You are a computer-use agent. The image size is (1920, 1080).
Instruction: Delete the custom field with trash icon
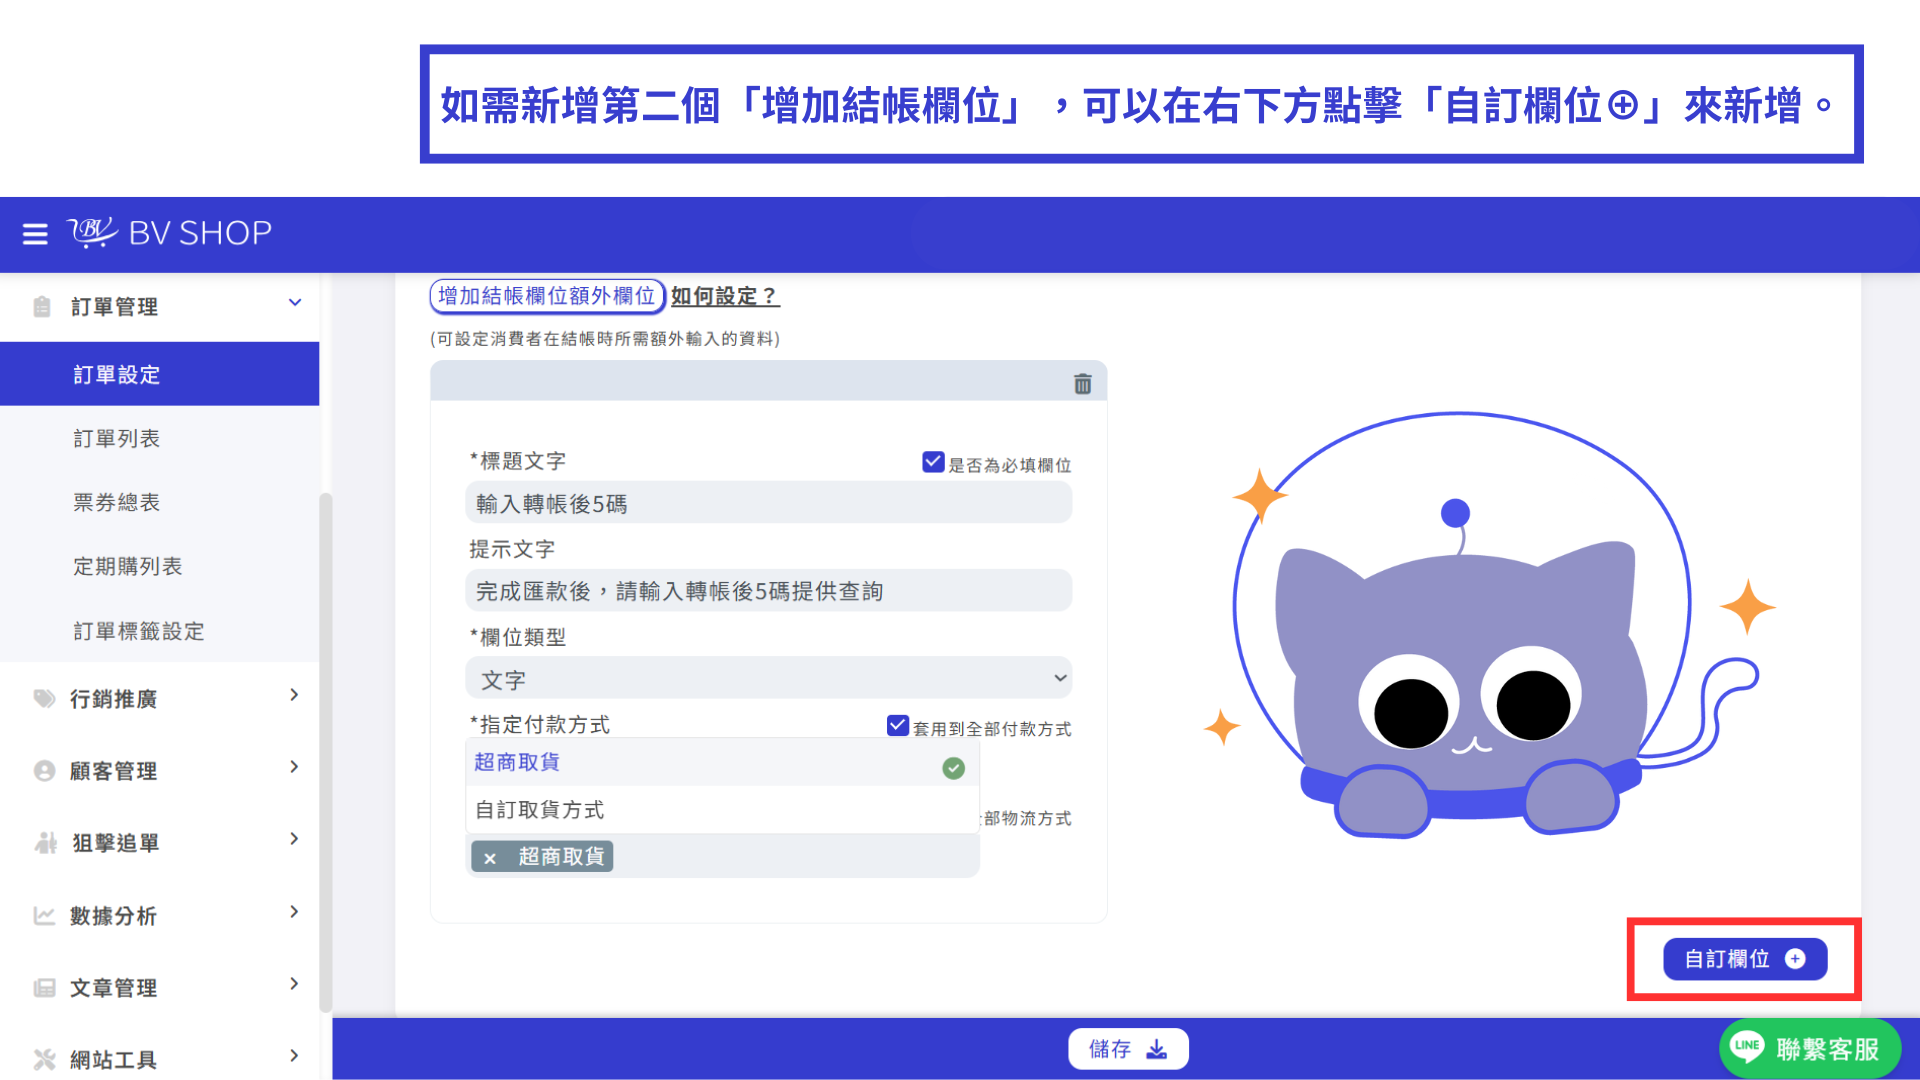(x=1082, y=384)
